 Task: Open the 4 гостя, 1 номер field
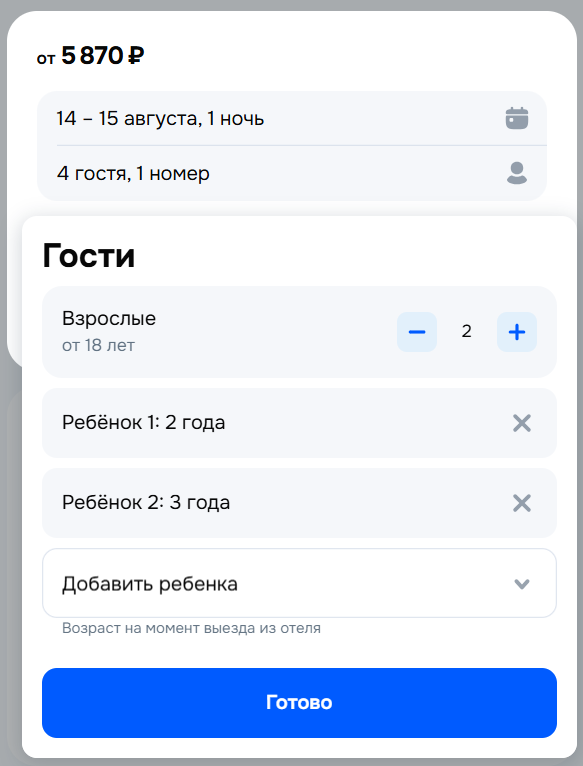point(292,173)
